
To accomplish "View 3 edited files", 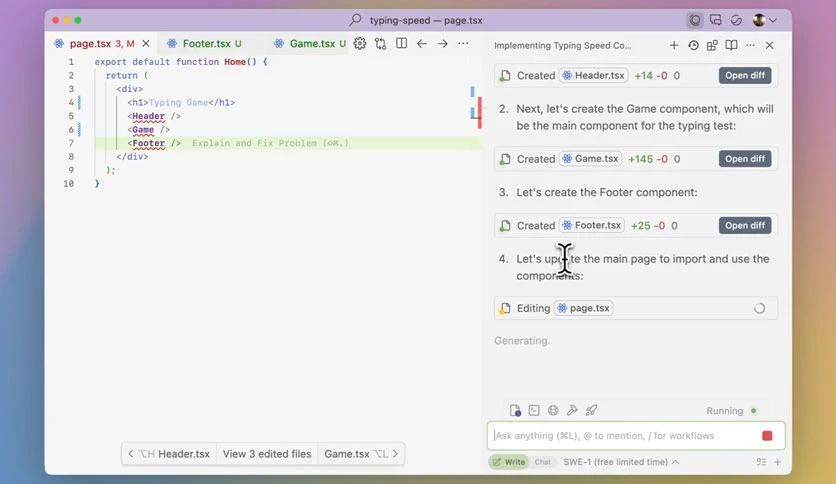I will click(267, 454).
